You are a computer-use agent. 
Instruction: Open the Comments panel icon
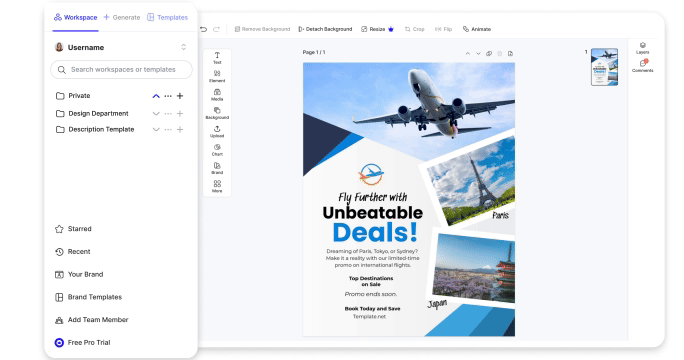(643, 65)
